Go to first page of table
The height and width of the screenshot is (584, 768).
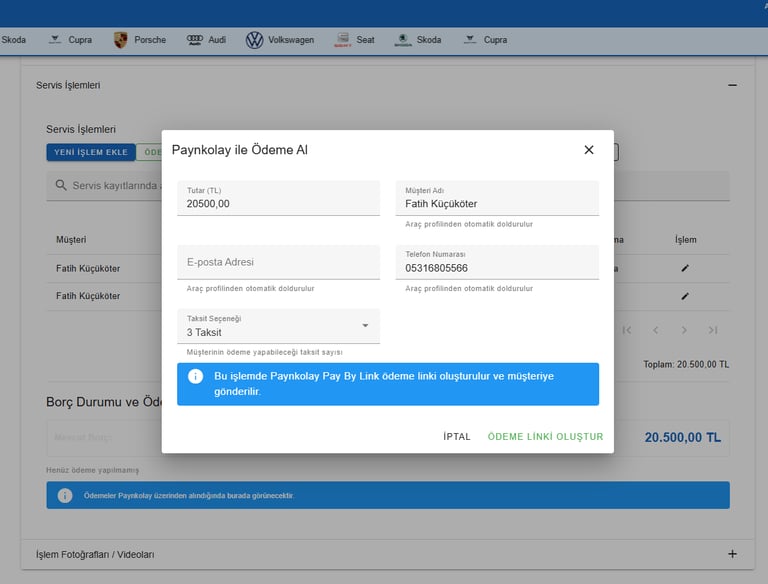(x=626, y=330)
